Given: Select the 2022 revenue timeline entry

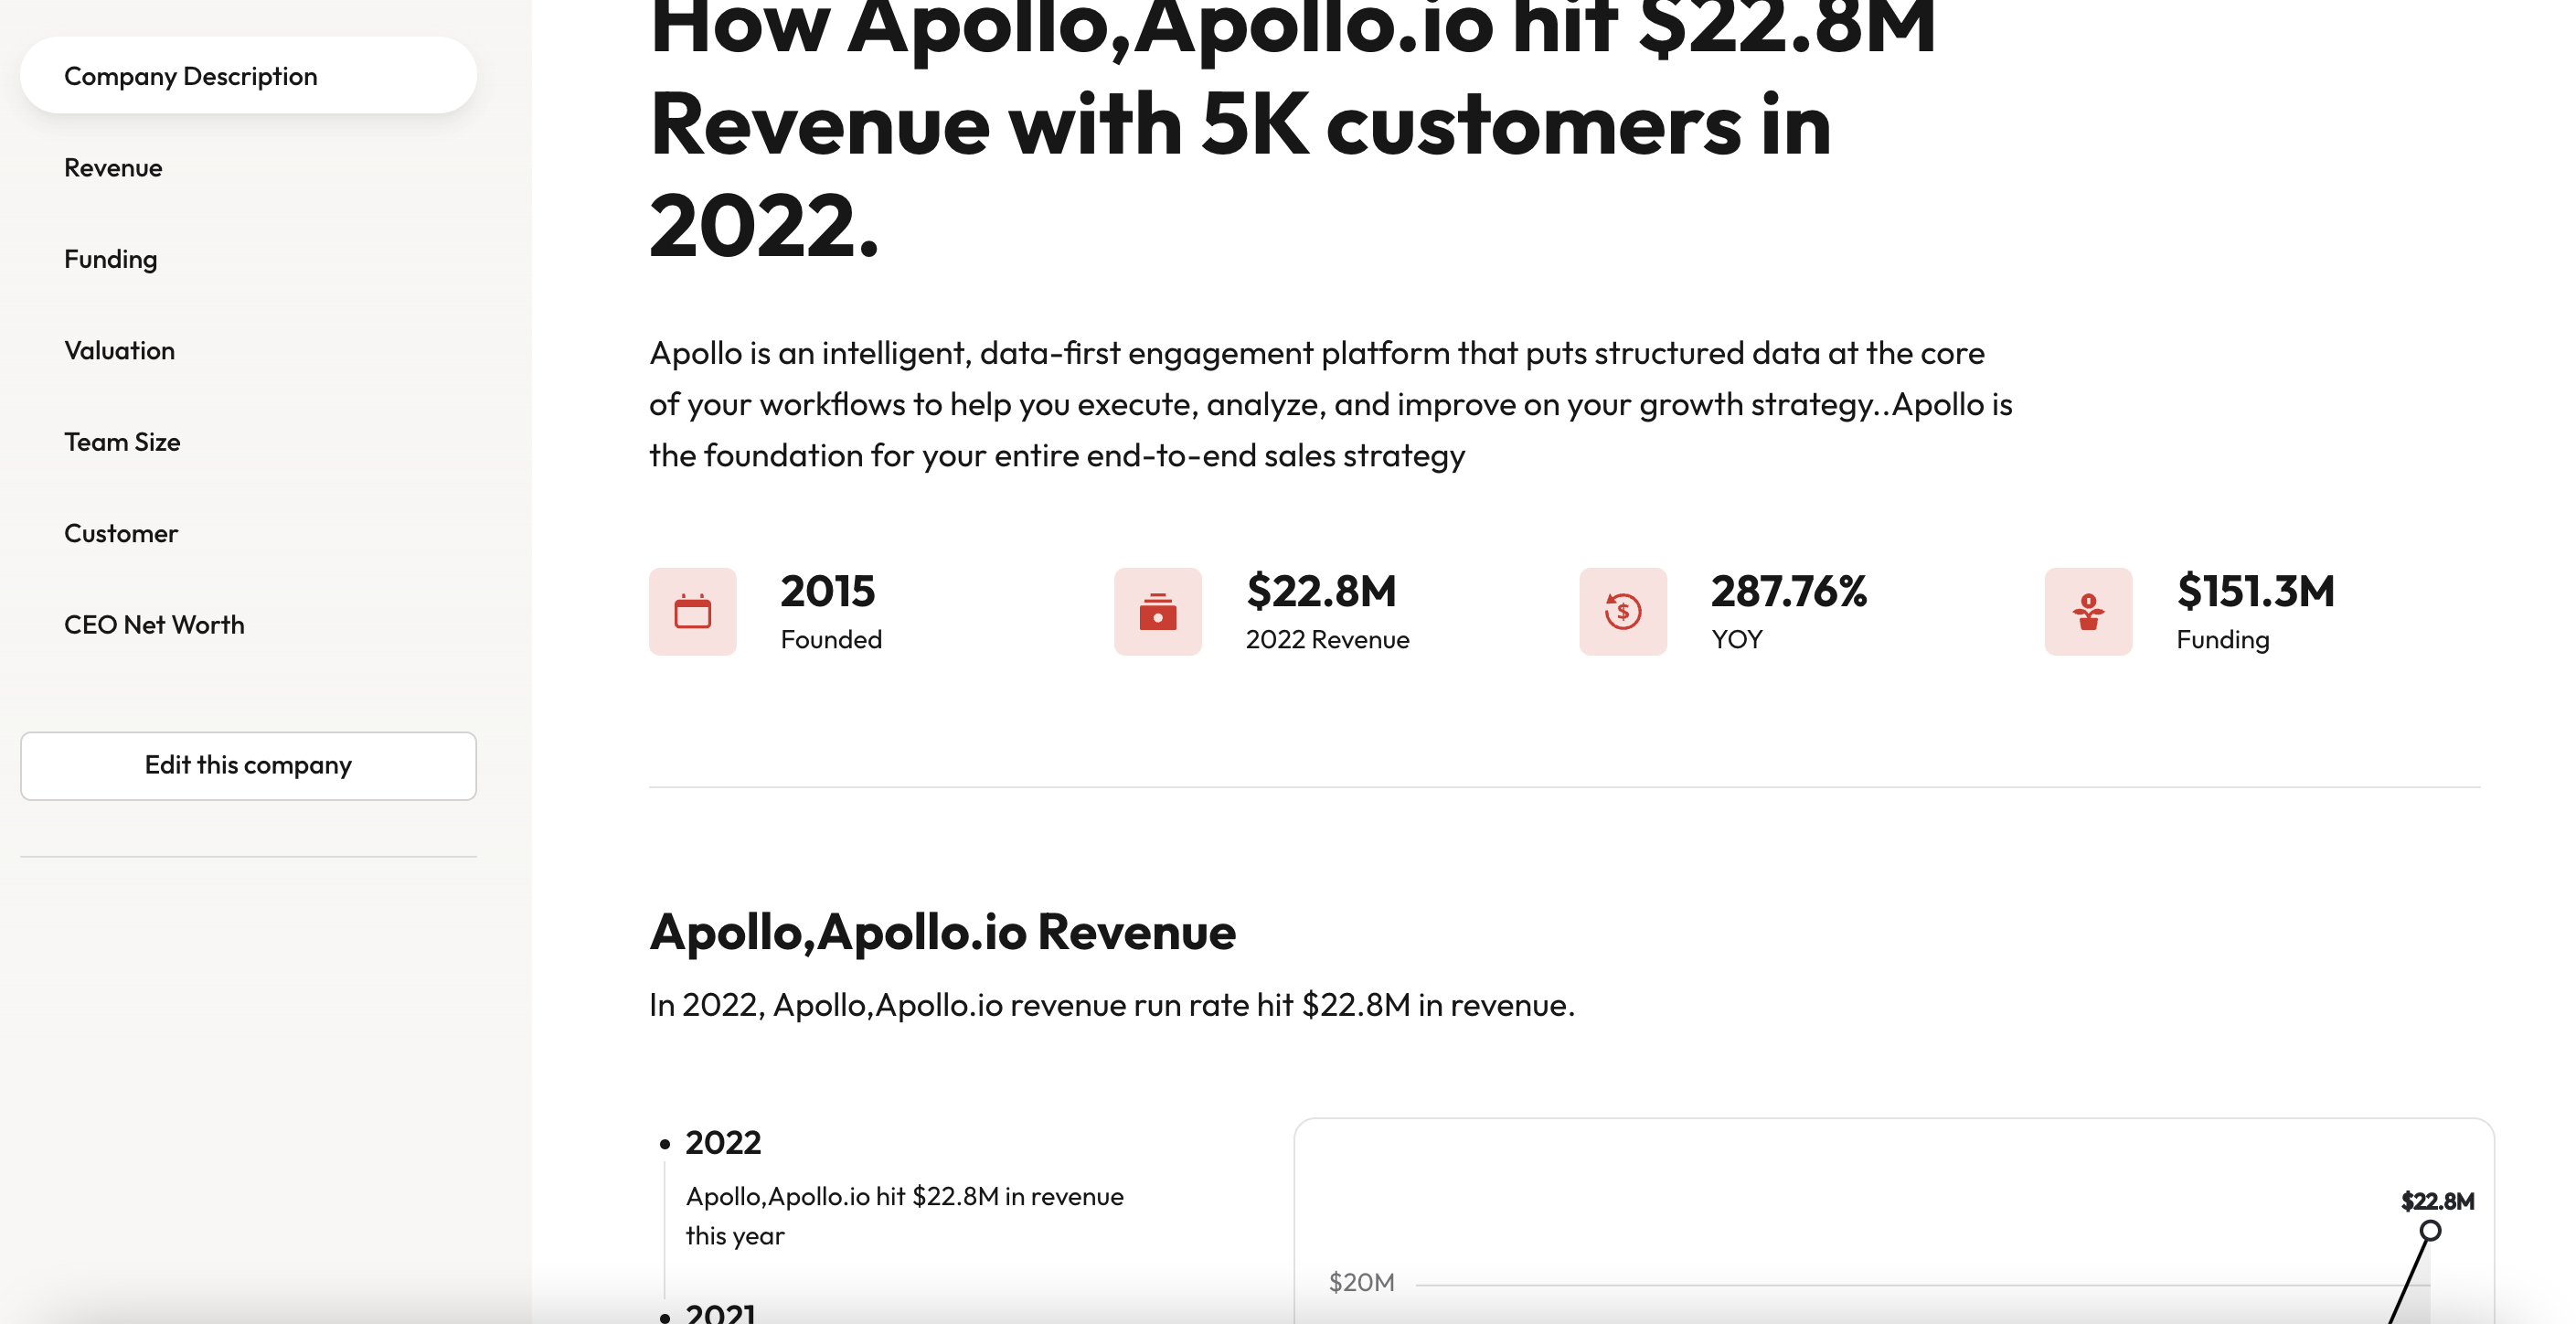Looking at the screenshot, I should (723, 1143).
